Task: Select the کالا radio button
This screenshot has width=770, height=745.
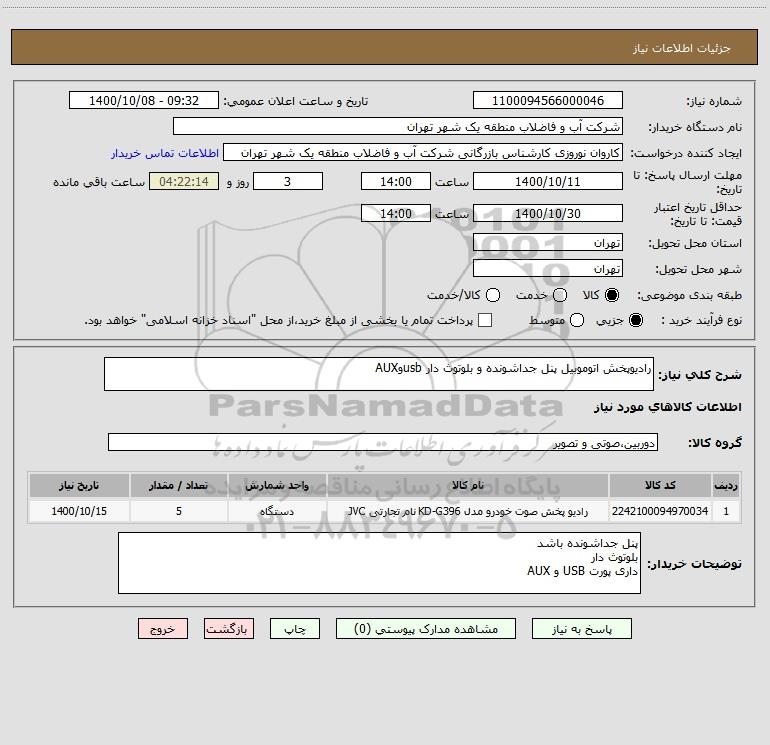Action: 612,295
